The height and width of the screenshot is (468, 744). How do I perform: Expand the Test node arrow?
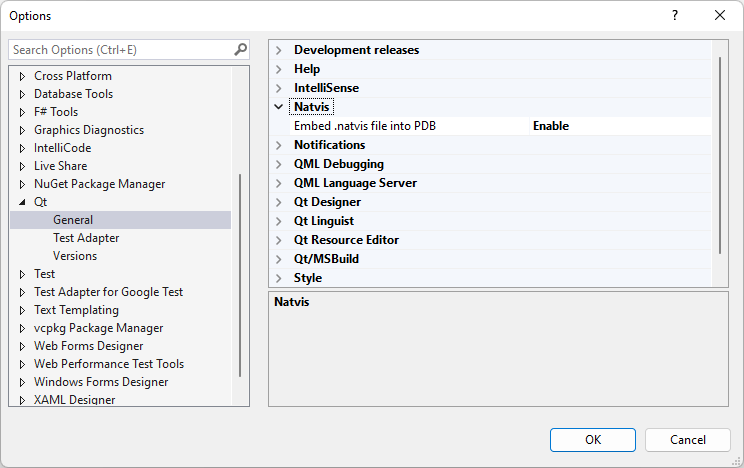[x=22, y=274]
